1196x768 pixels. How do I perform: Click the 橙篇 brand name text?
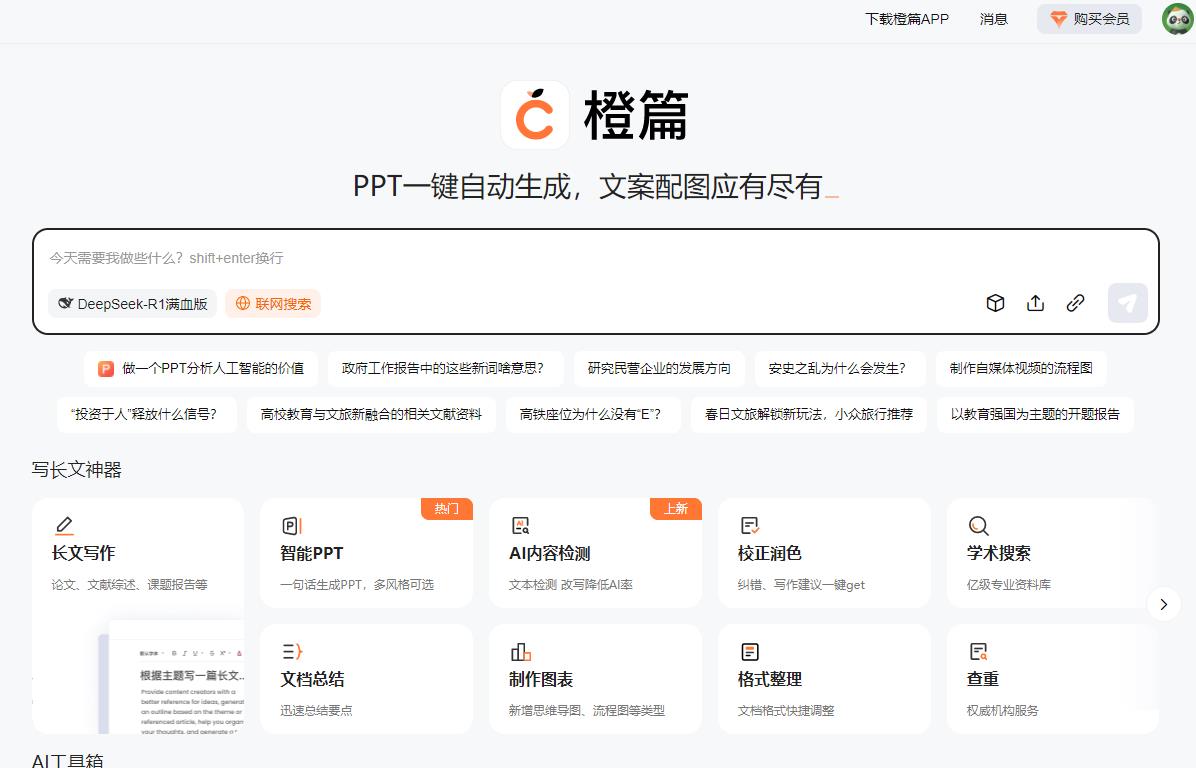[636, 116]
